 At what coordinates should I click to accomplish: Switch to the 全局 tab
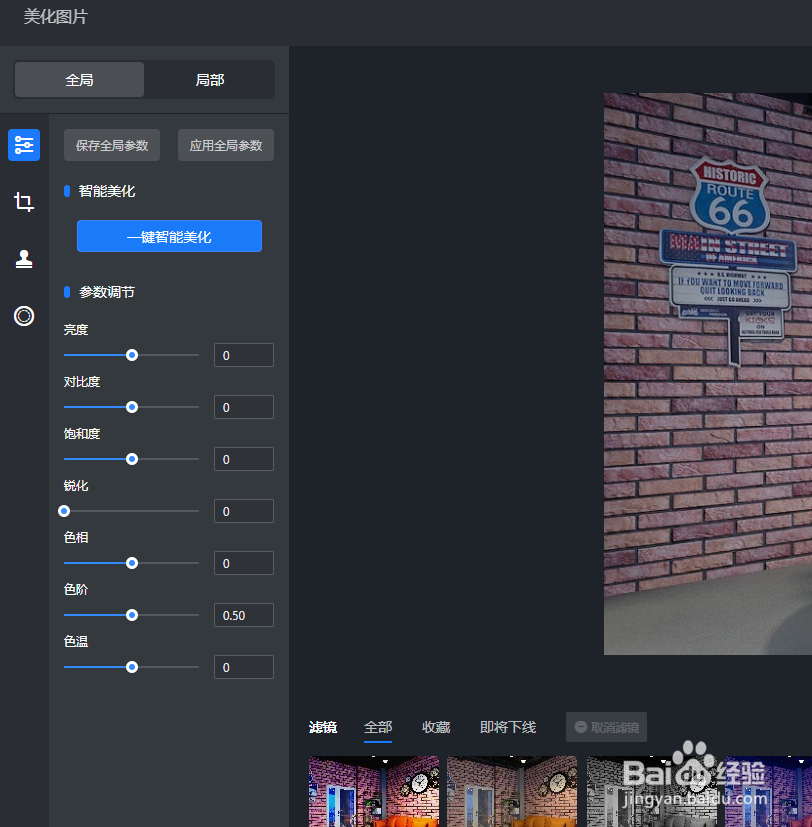click(x=79, y=80)
